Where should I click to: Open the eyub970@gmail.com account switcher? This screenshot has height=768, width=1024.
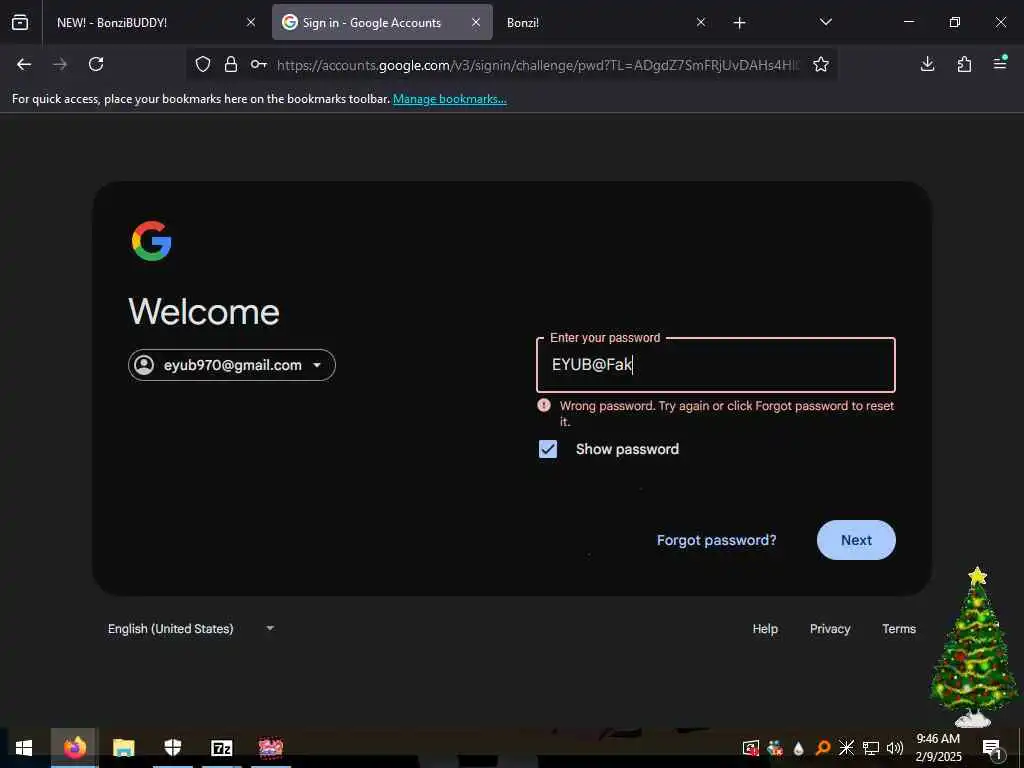click(x=232, y=365)
